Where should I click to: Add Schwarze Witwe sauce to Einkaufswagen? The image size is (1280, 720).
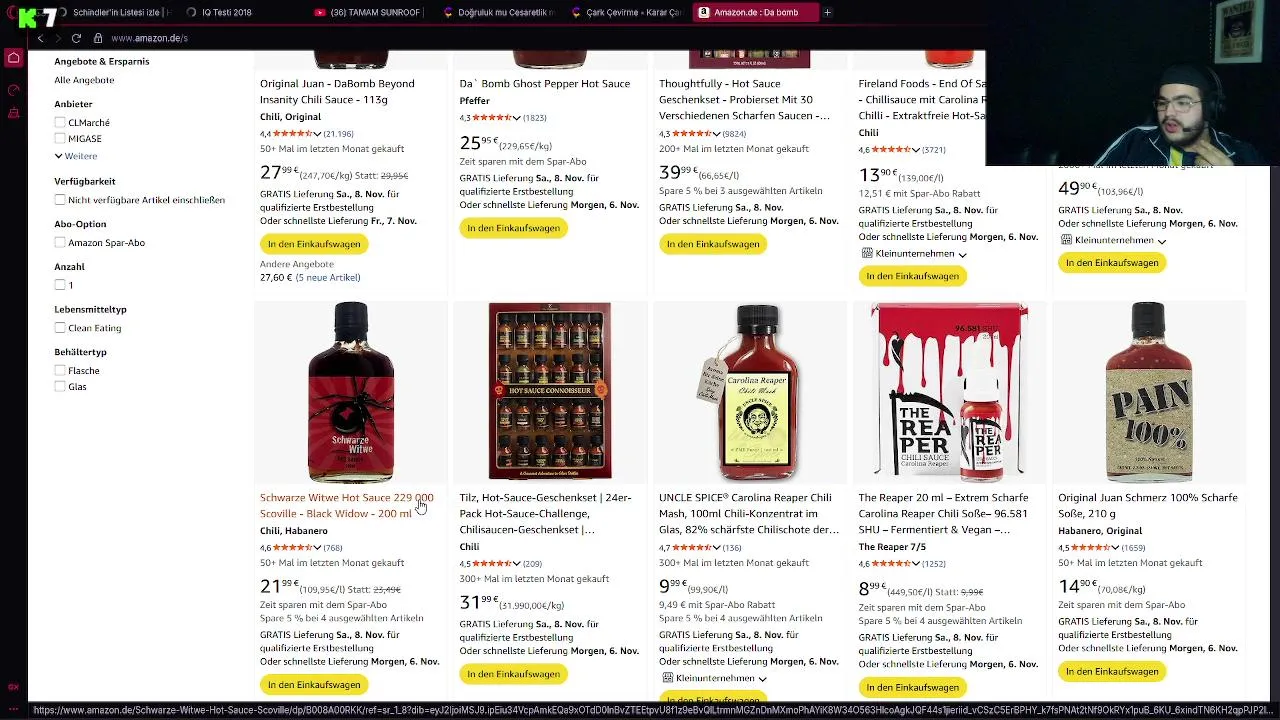coord(314,685)
